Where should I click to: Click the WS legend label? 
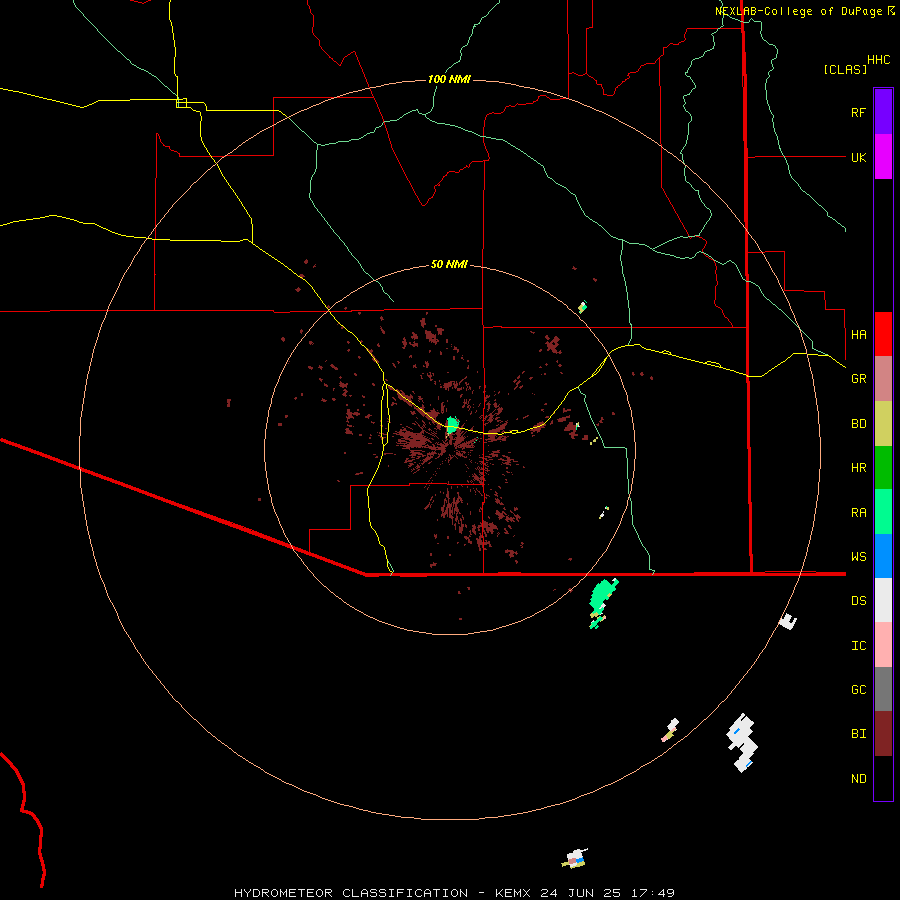point(858,557)
